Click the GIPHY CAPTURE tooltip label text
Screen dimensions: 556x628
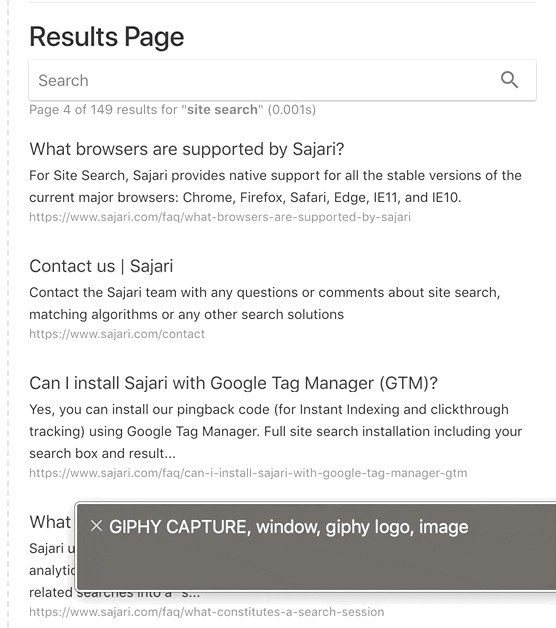(x=288, y=527)
